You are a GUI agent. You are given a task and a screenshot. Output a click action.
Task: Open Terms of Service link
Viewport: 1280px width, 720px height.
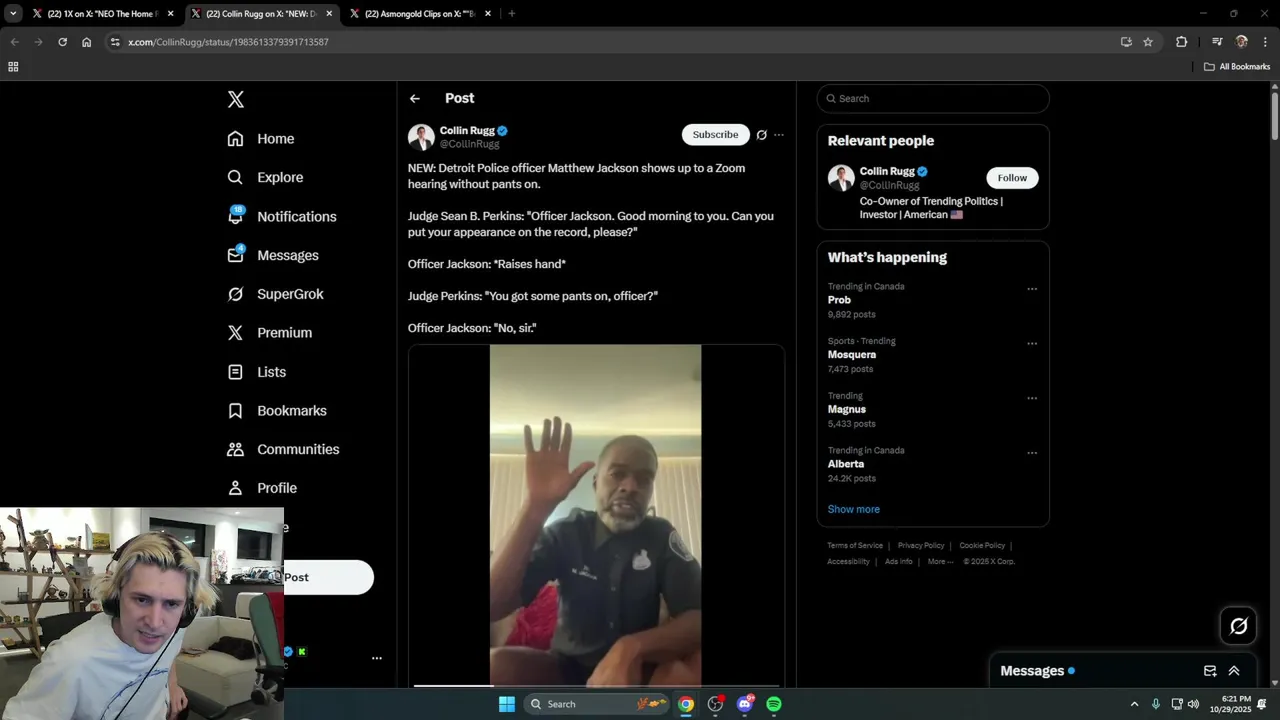(x=855, y=545)
